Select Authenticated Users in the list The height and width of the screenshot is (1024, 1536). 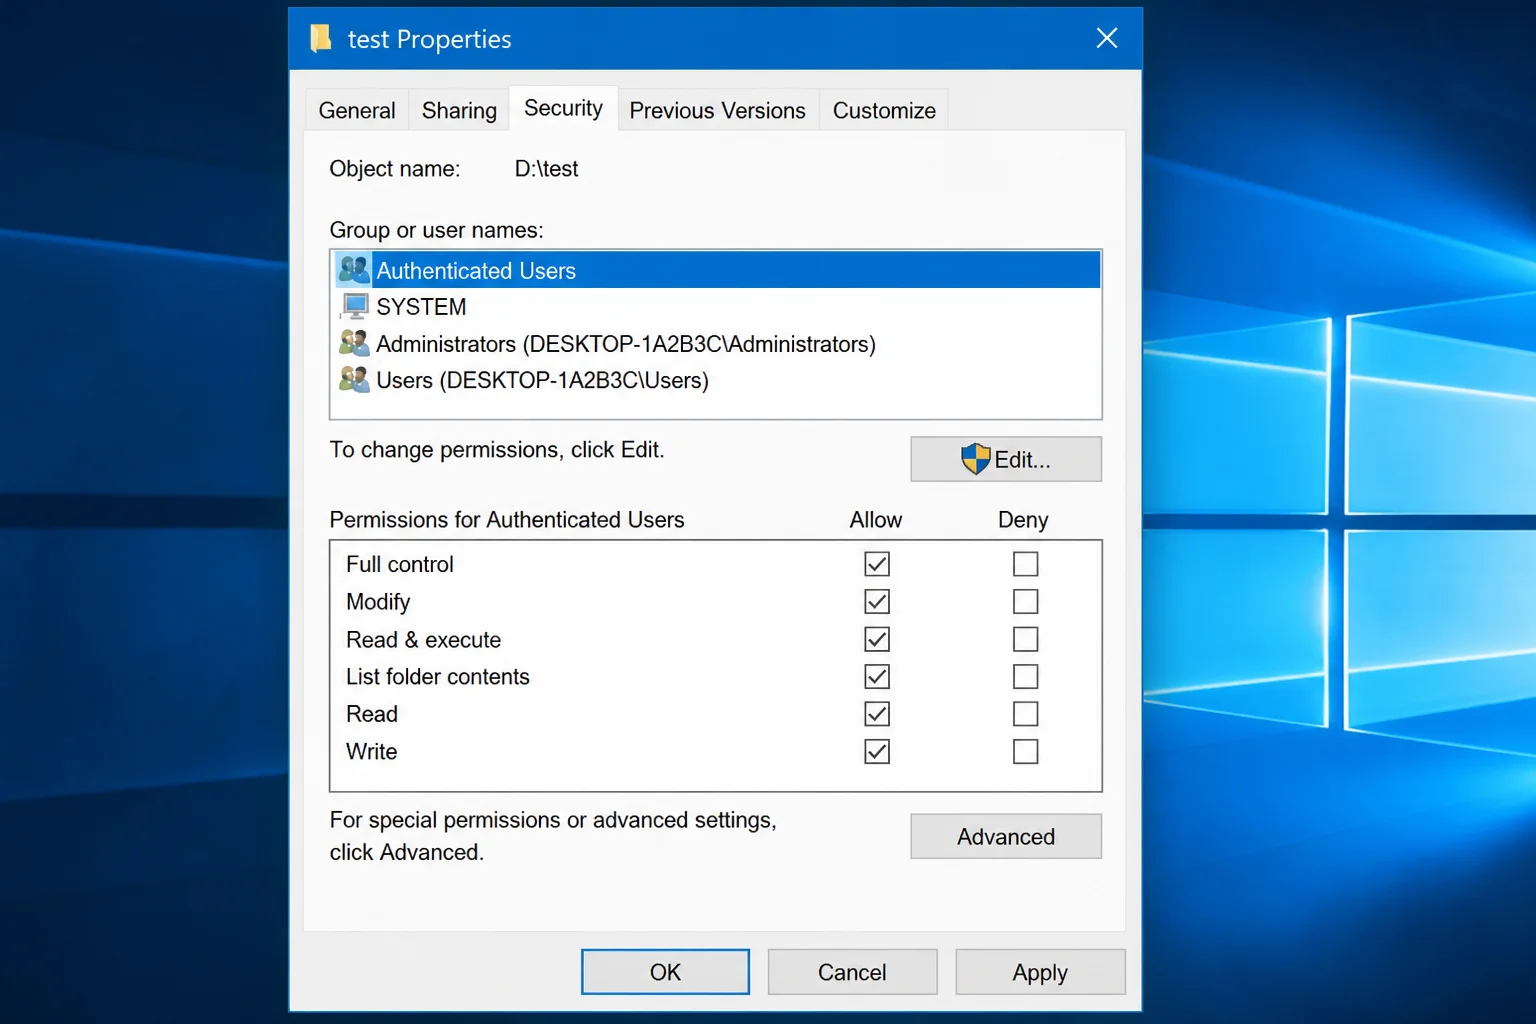(716, 270)
